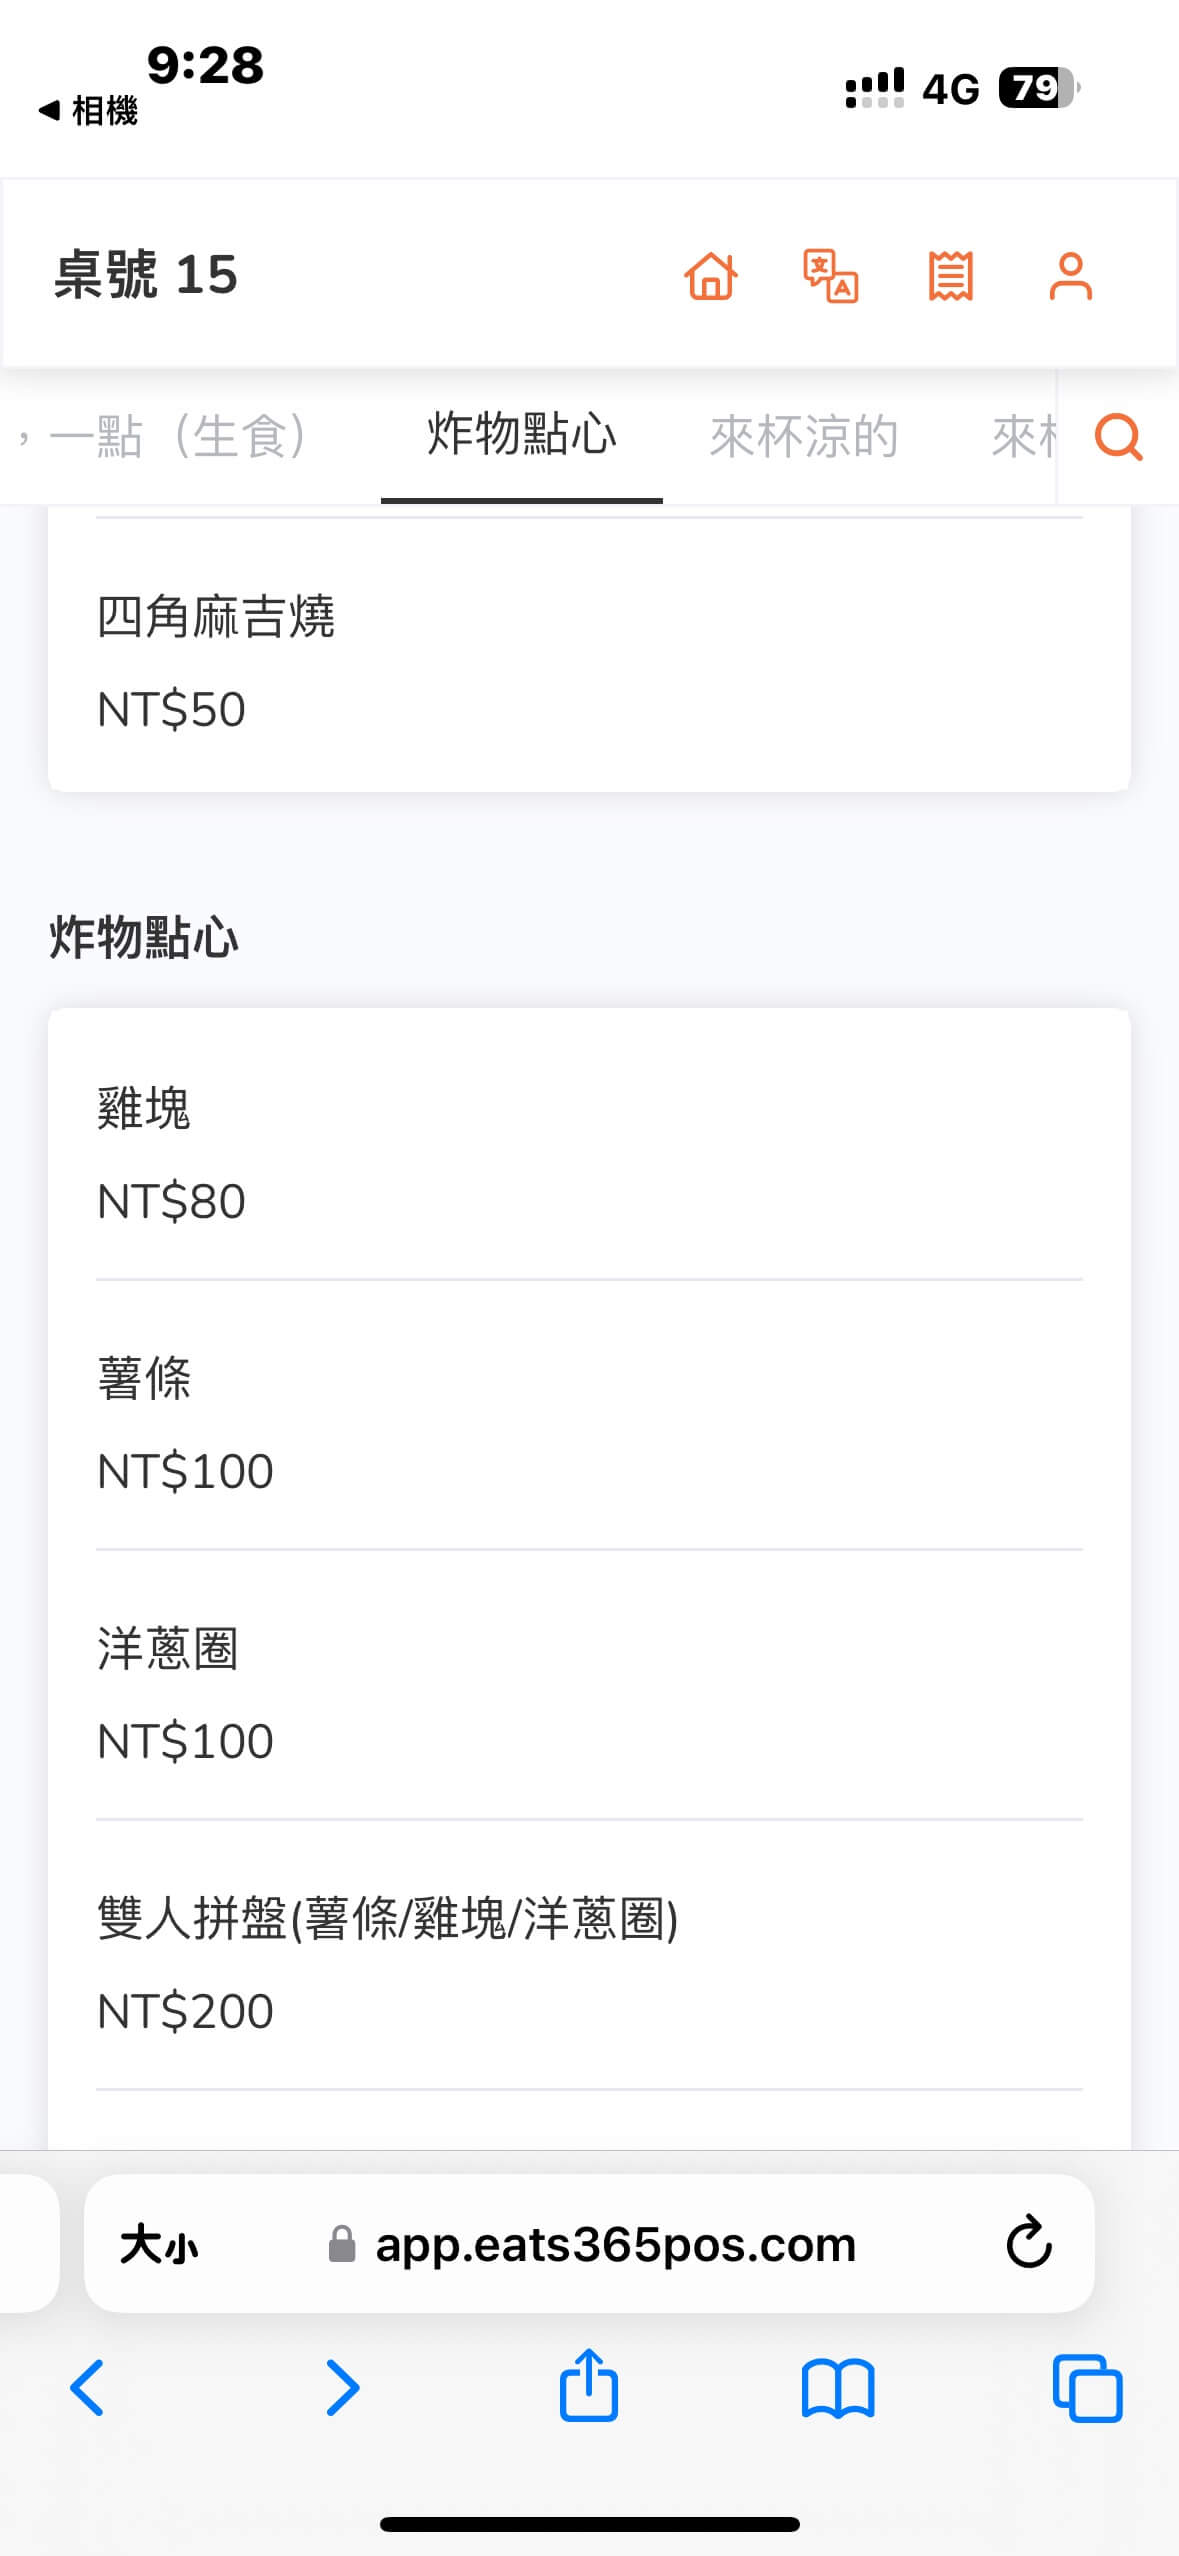Go back with Safari back arrow
The image size is (1179, 2556).
tap(88, 2389)
